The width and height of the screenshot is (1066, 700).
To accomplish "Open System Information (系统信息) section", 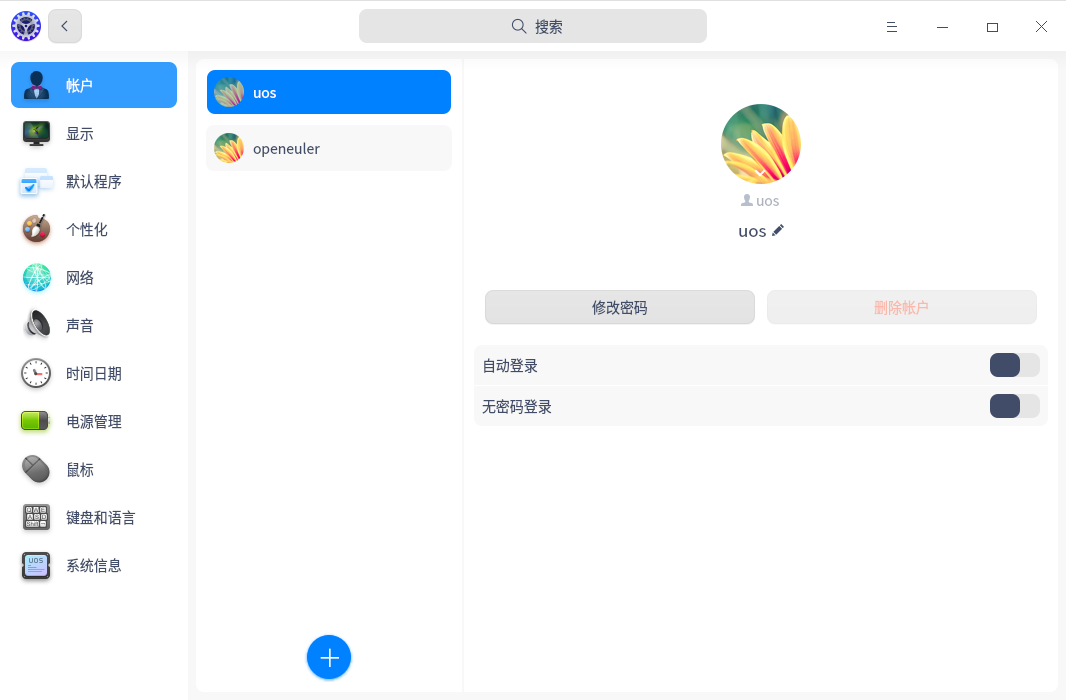I will (x=94, y=566).
